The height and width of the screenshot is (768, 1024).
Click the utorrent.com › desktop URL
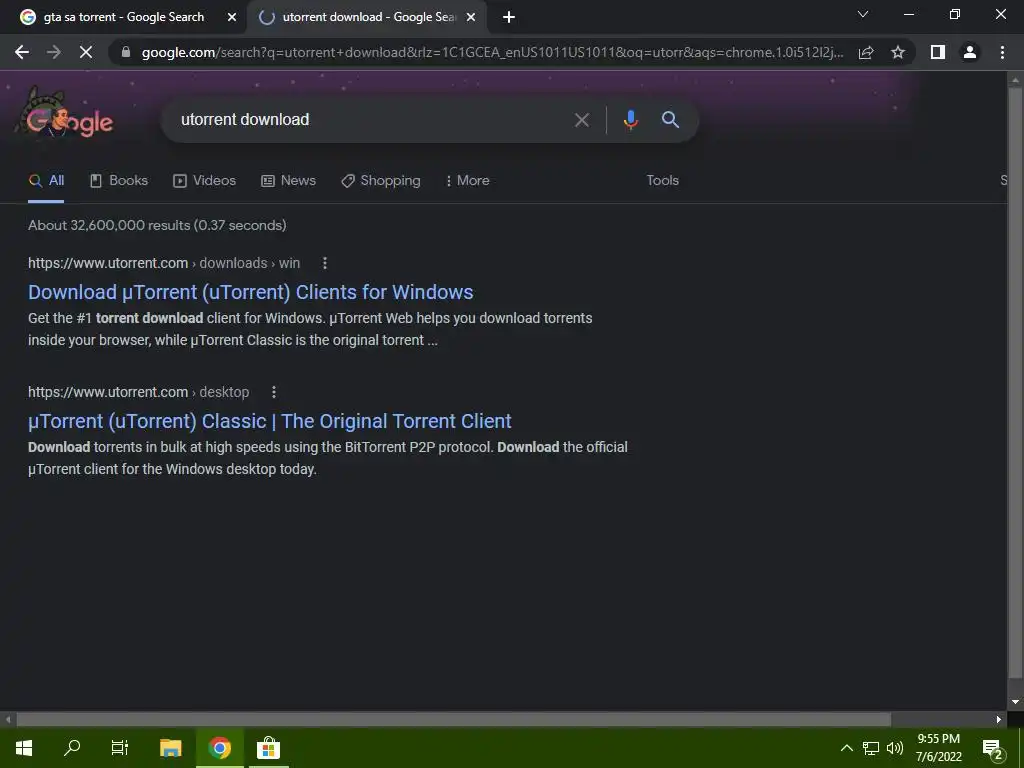coord(138,392)
